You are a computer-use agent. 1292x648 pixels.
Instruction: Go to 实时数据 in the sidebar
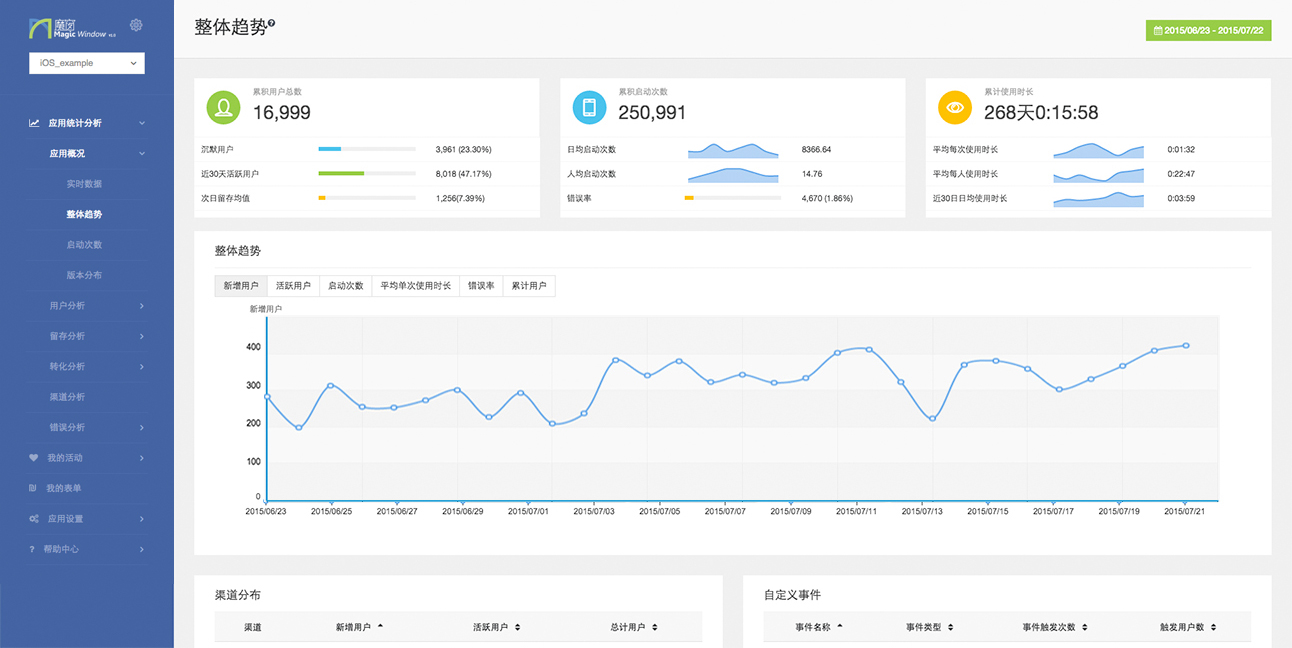(84, 184)
